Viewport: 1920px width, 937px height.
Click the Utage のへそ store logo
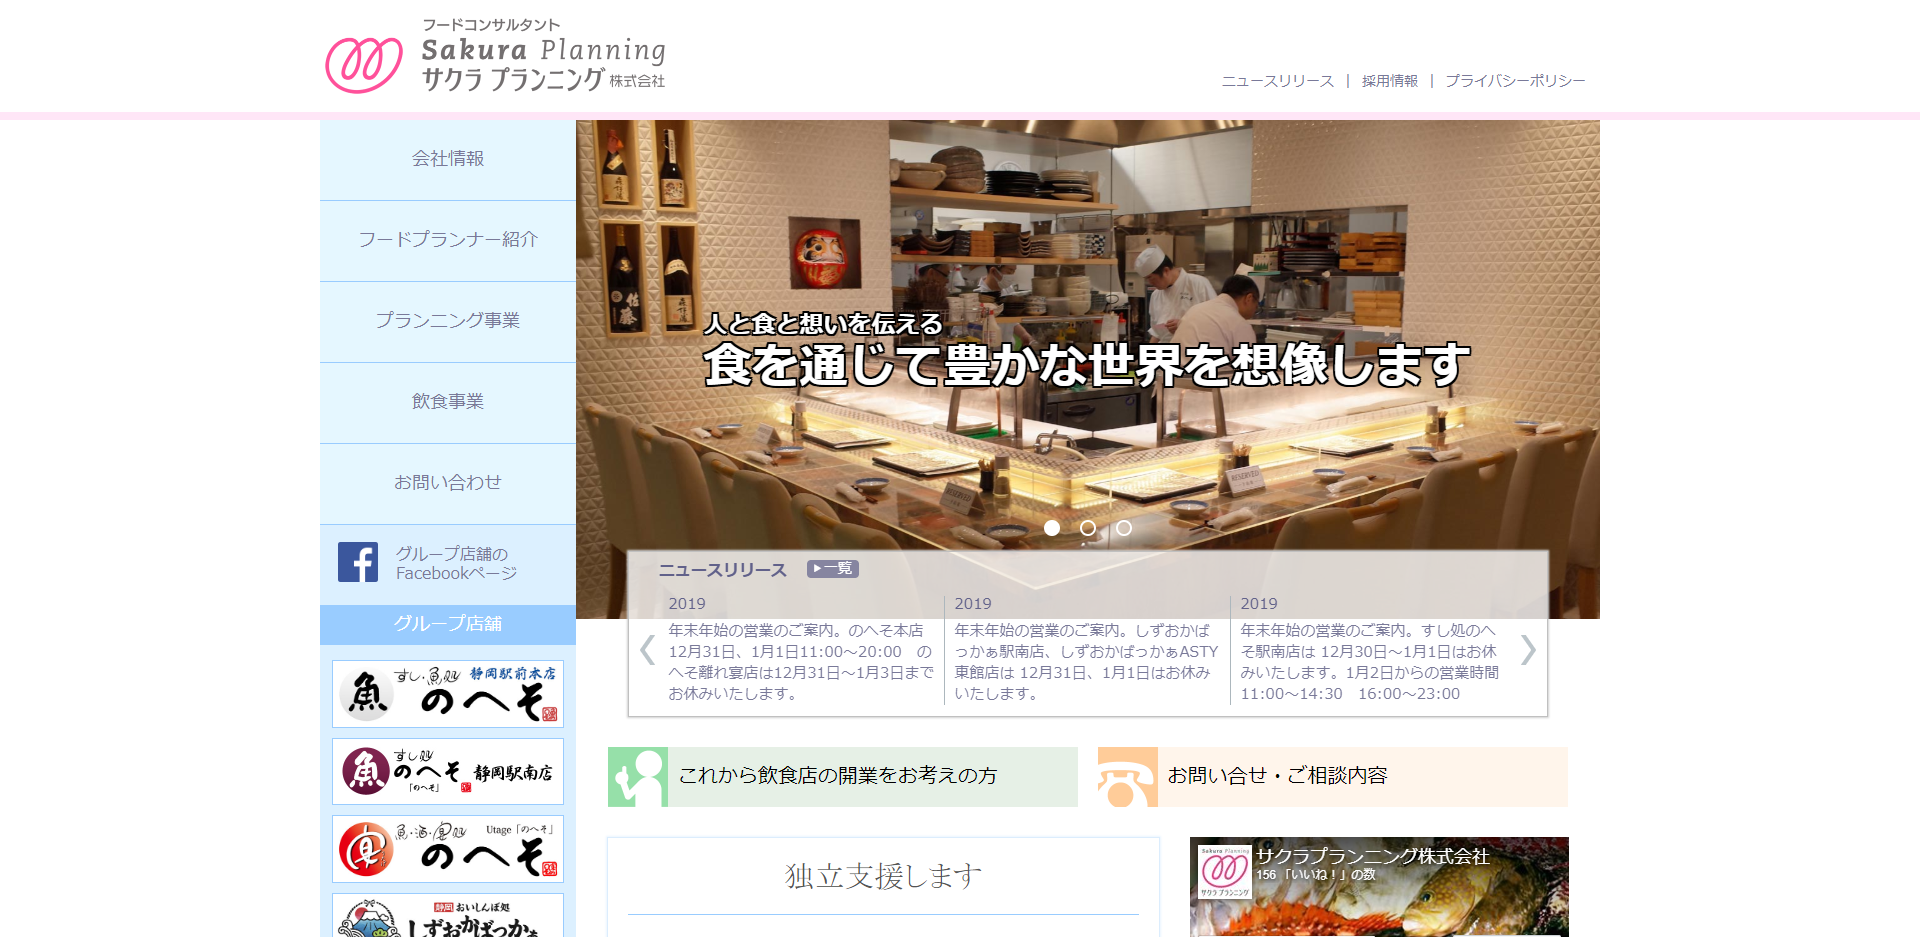pyautogui.click(x=447, y=848)
